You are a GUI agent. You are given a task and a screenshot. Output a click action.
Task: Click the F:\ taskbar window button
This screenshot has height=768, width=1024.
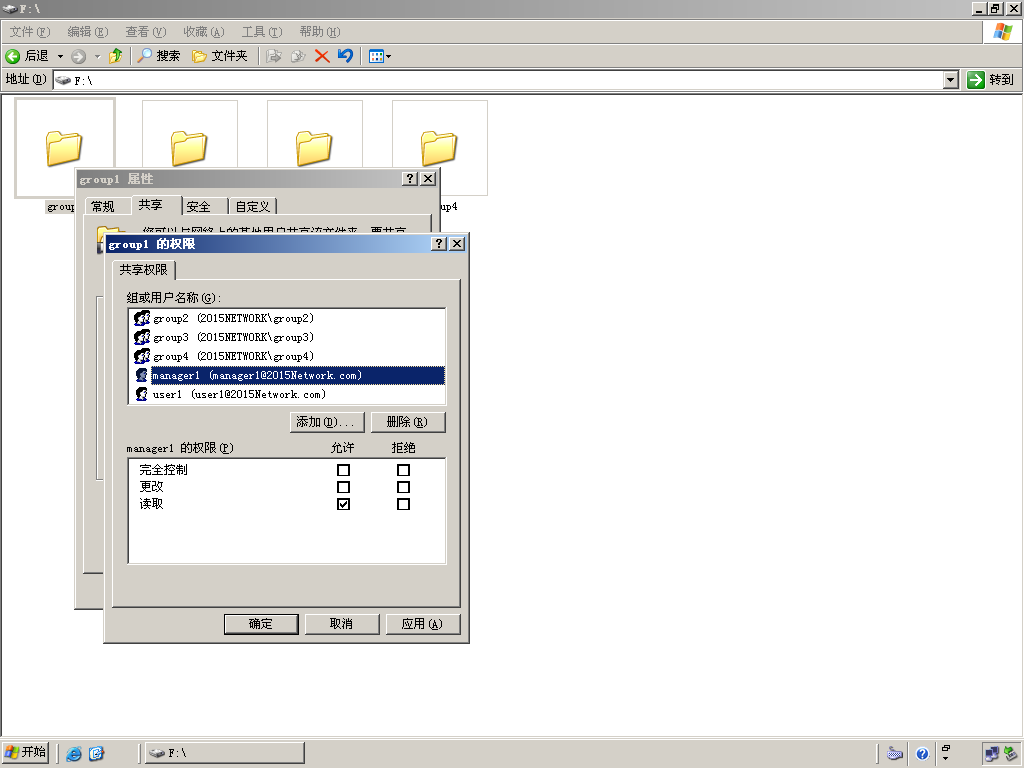224,753
